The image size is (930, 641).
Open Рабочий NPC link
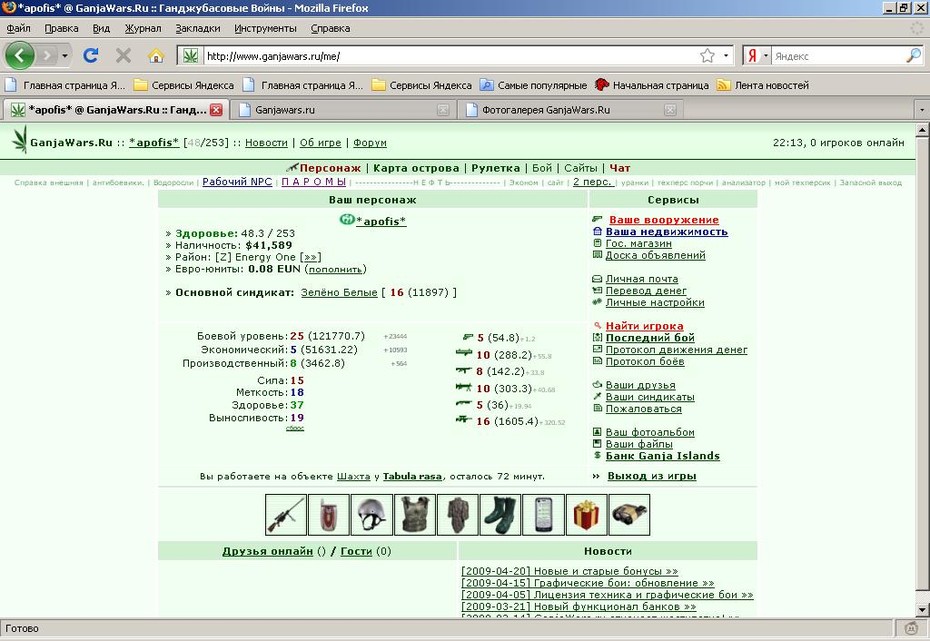coord(237,181)
